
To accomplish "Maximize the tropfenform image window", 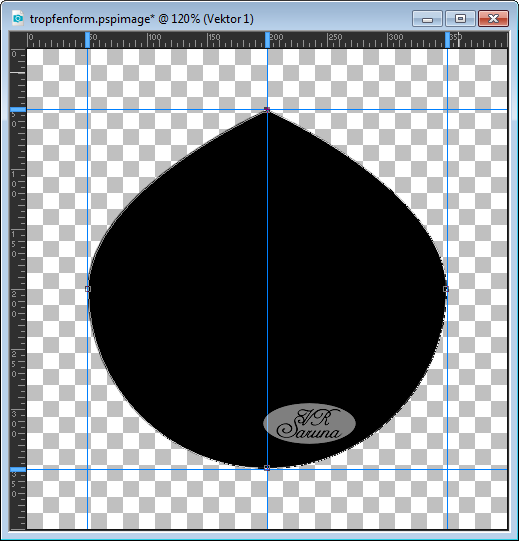I will click(x=460, y=19).
